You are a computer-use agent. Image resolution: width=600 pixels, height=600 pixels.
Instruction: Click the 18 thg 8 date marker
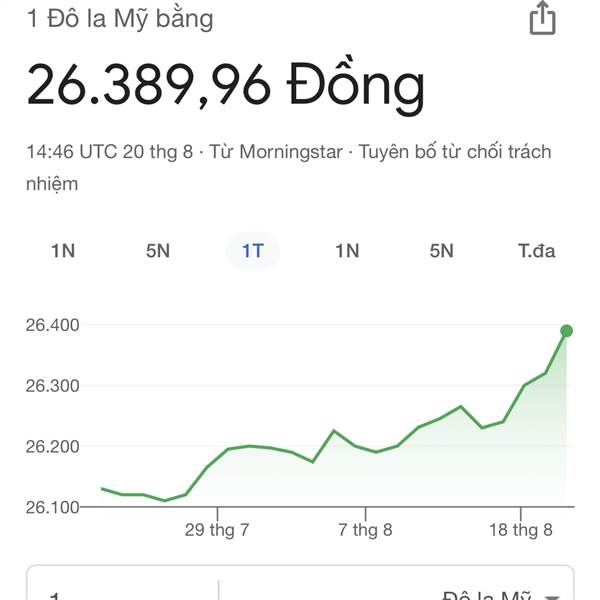pos(521,530)
